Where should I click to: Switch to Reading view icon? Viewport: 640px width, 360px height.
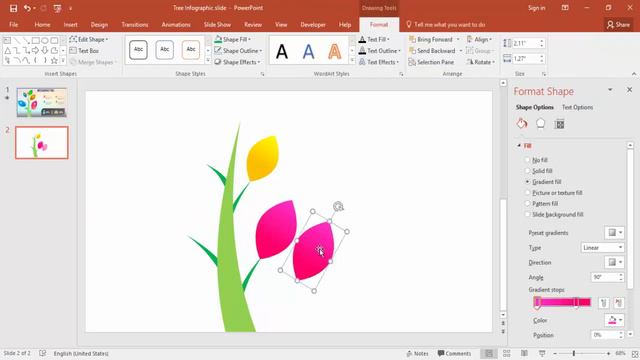point(524,353)
